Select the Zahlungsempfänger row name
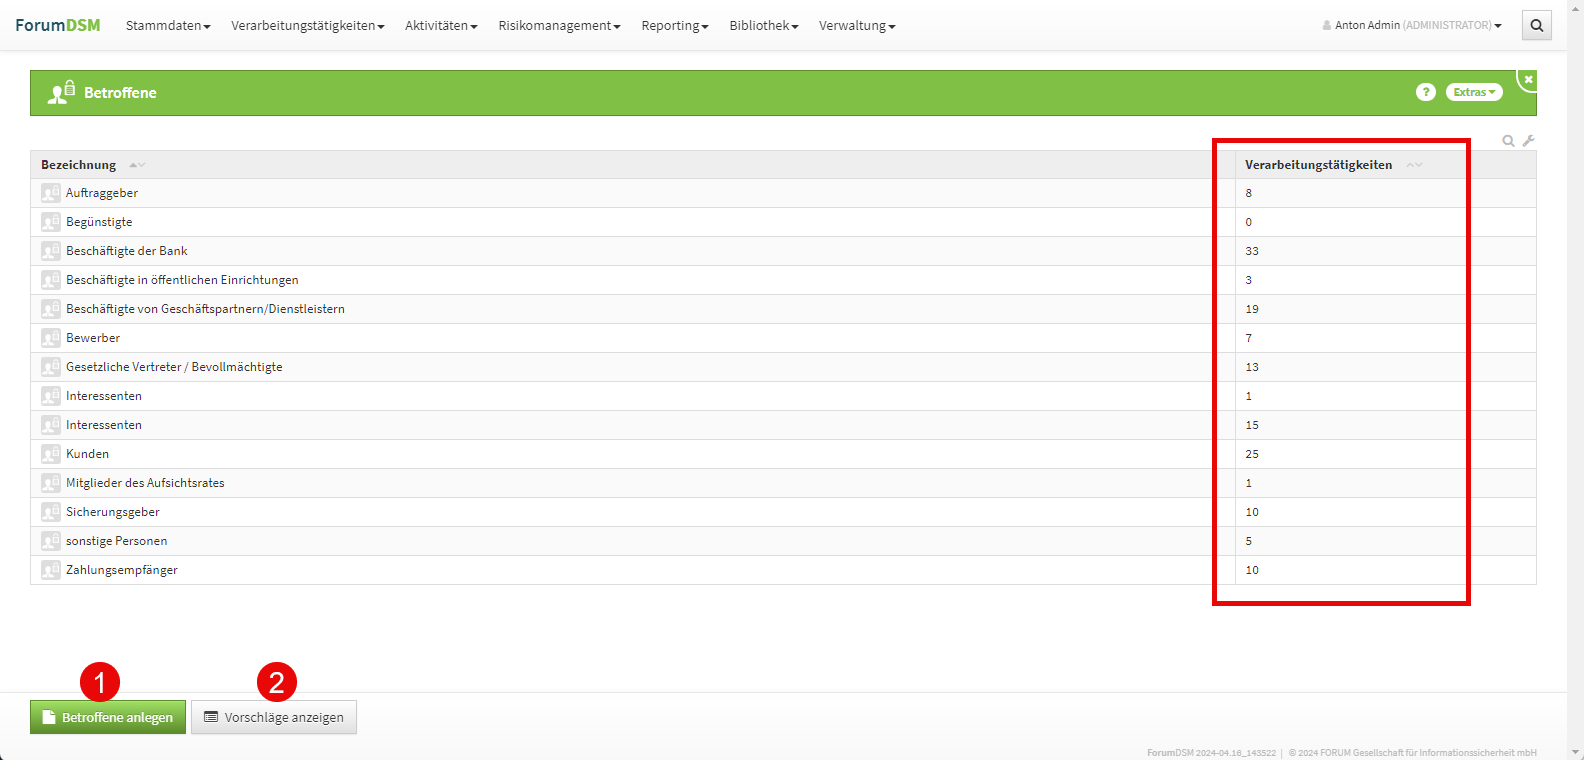1584x760 pixels. click(x=122, y=570)
